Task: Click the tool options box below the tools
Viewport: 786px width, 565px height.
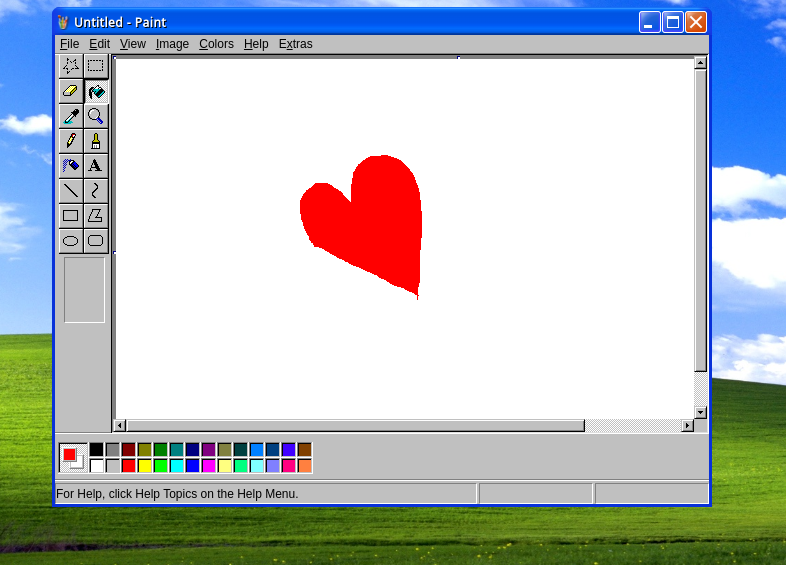Action: [84, 290]
